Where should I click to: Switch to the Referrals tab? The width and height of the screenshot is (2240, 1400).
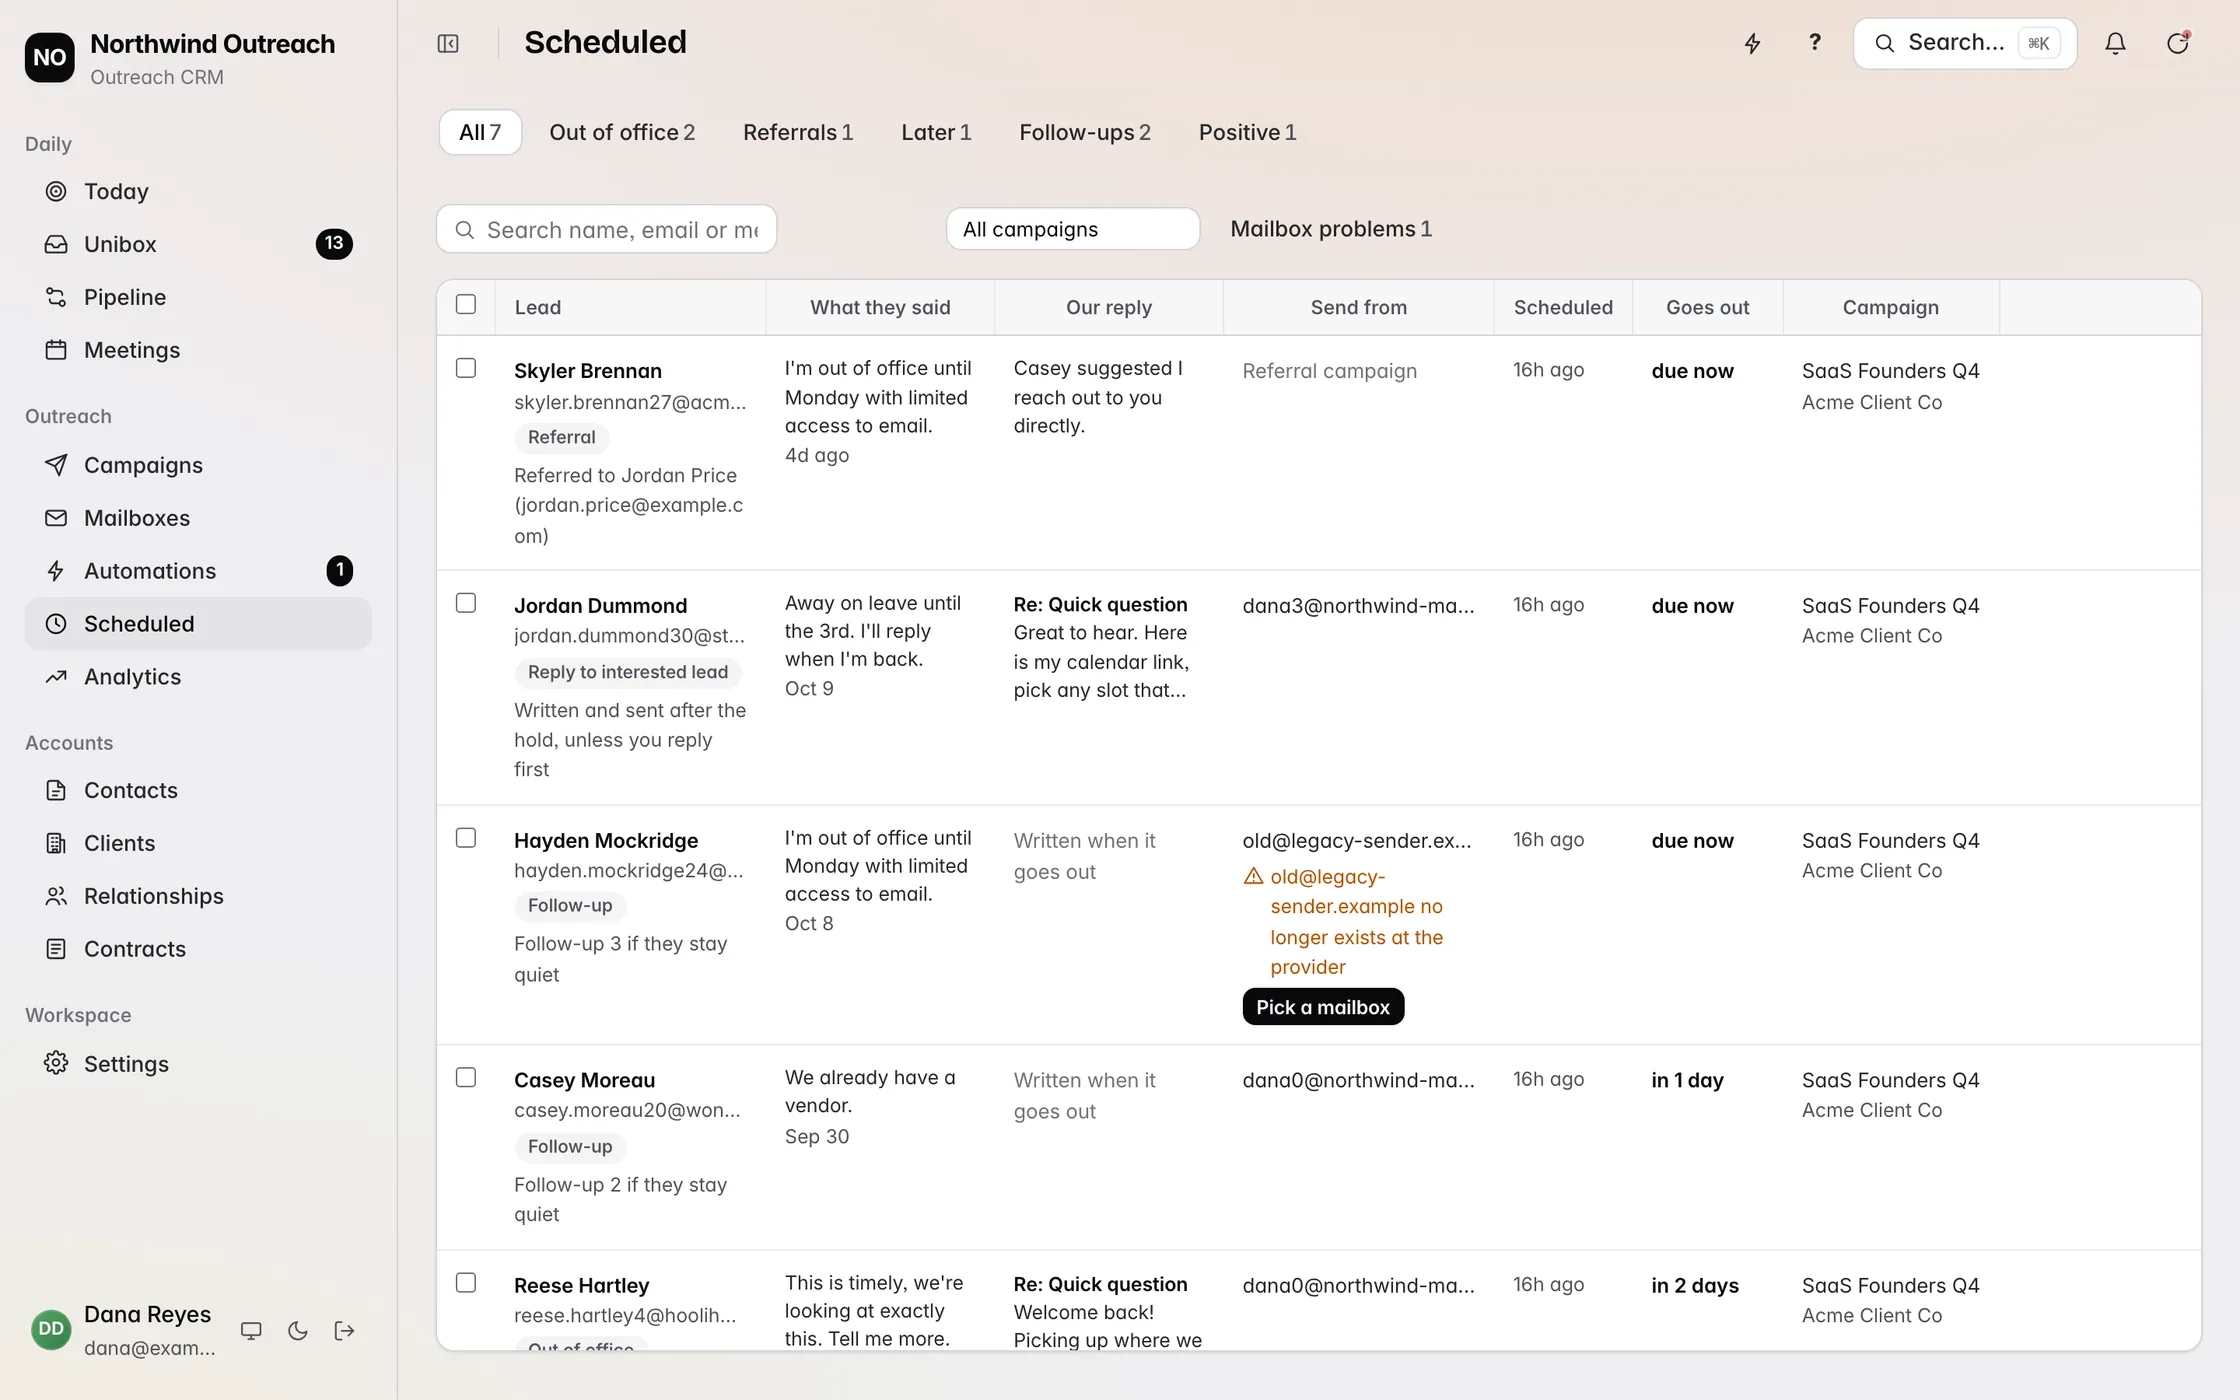(x=798, y=132)
